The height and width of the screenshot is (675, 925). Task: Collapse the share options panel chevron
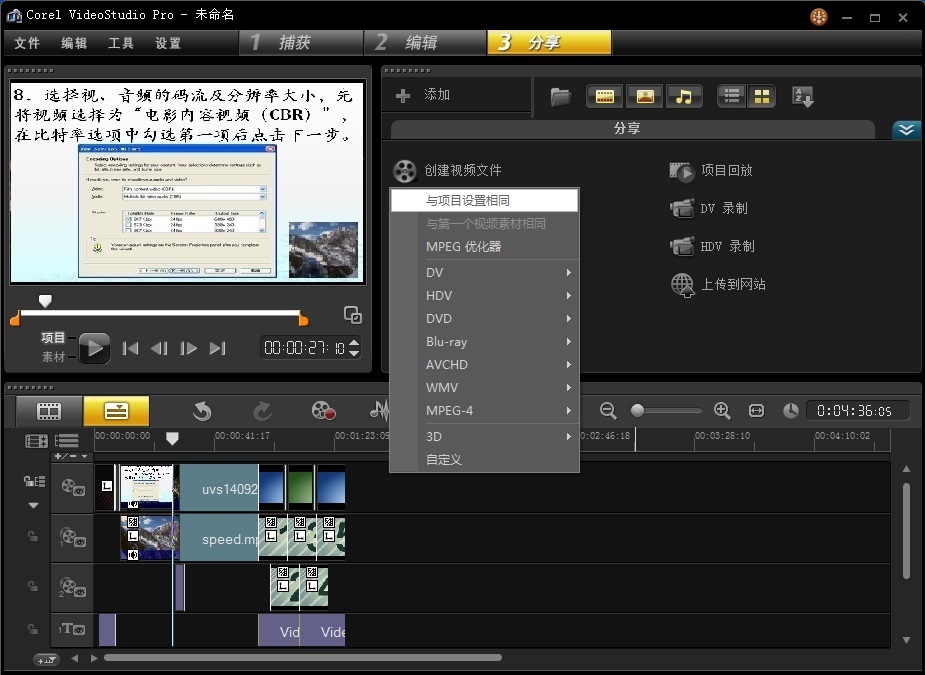point(906,130)
